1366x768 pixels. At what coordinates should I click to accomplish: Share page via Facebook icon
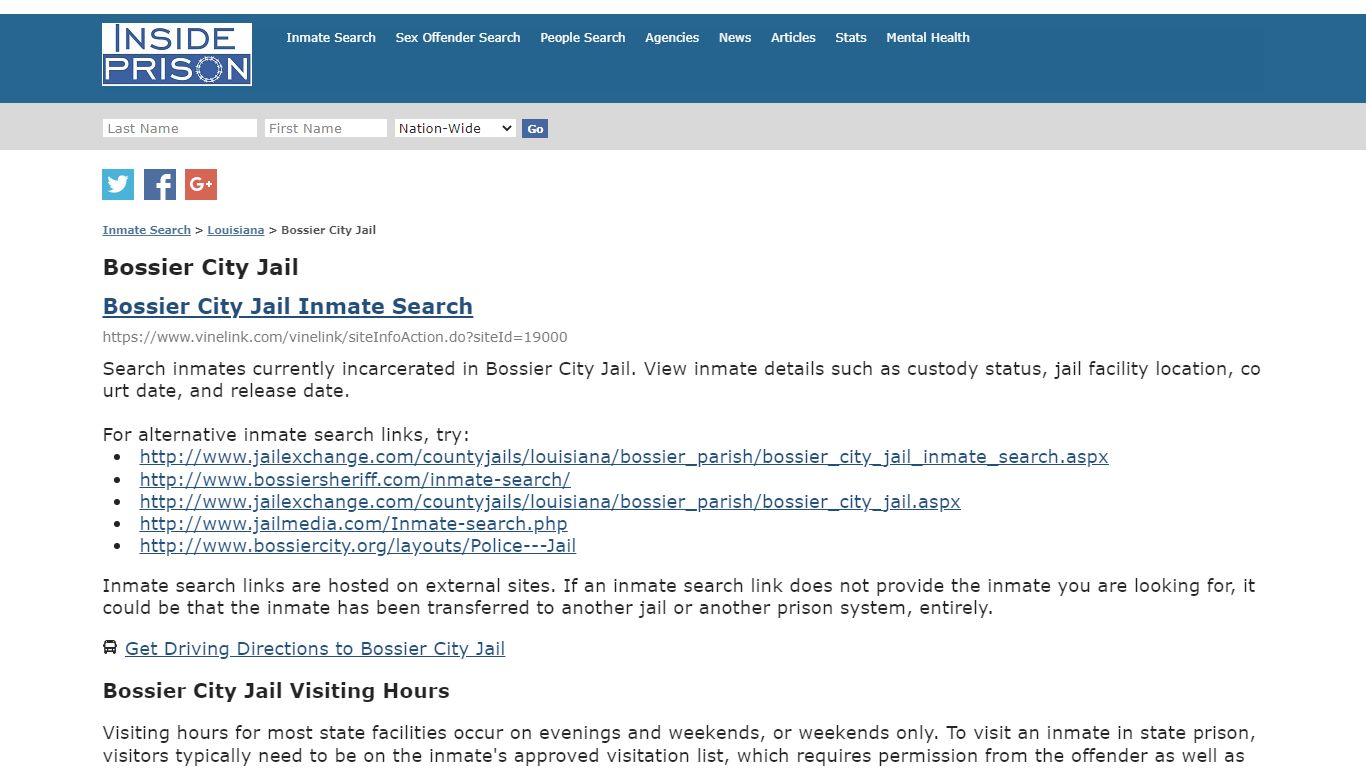click(160, 184)
